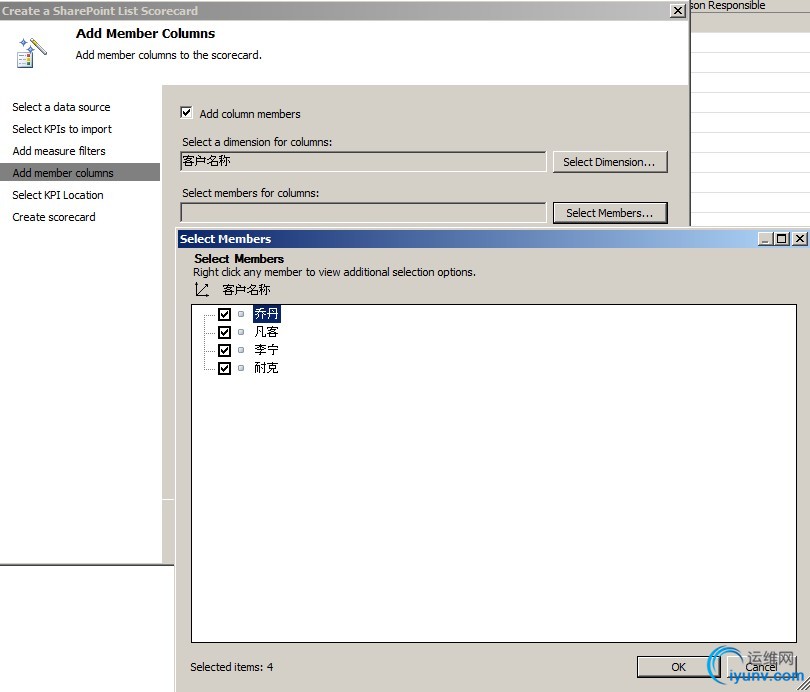Screen dimensions: 810x692
Task: Go to Select KPIs to import step
Action: (x=62, y=129)
